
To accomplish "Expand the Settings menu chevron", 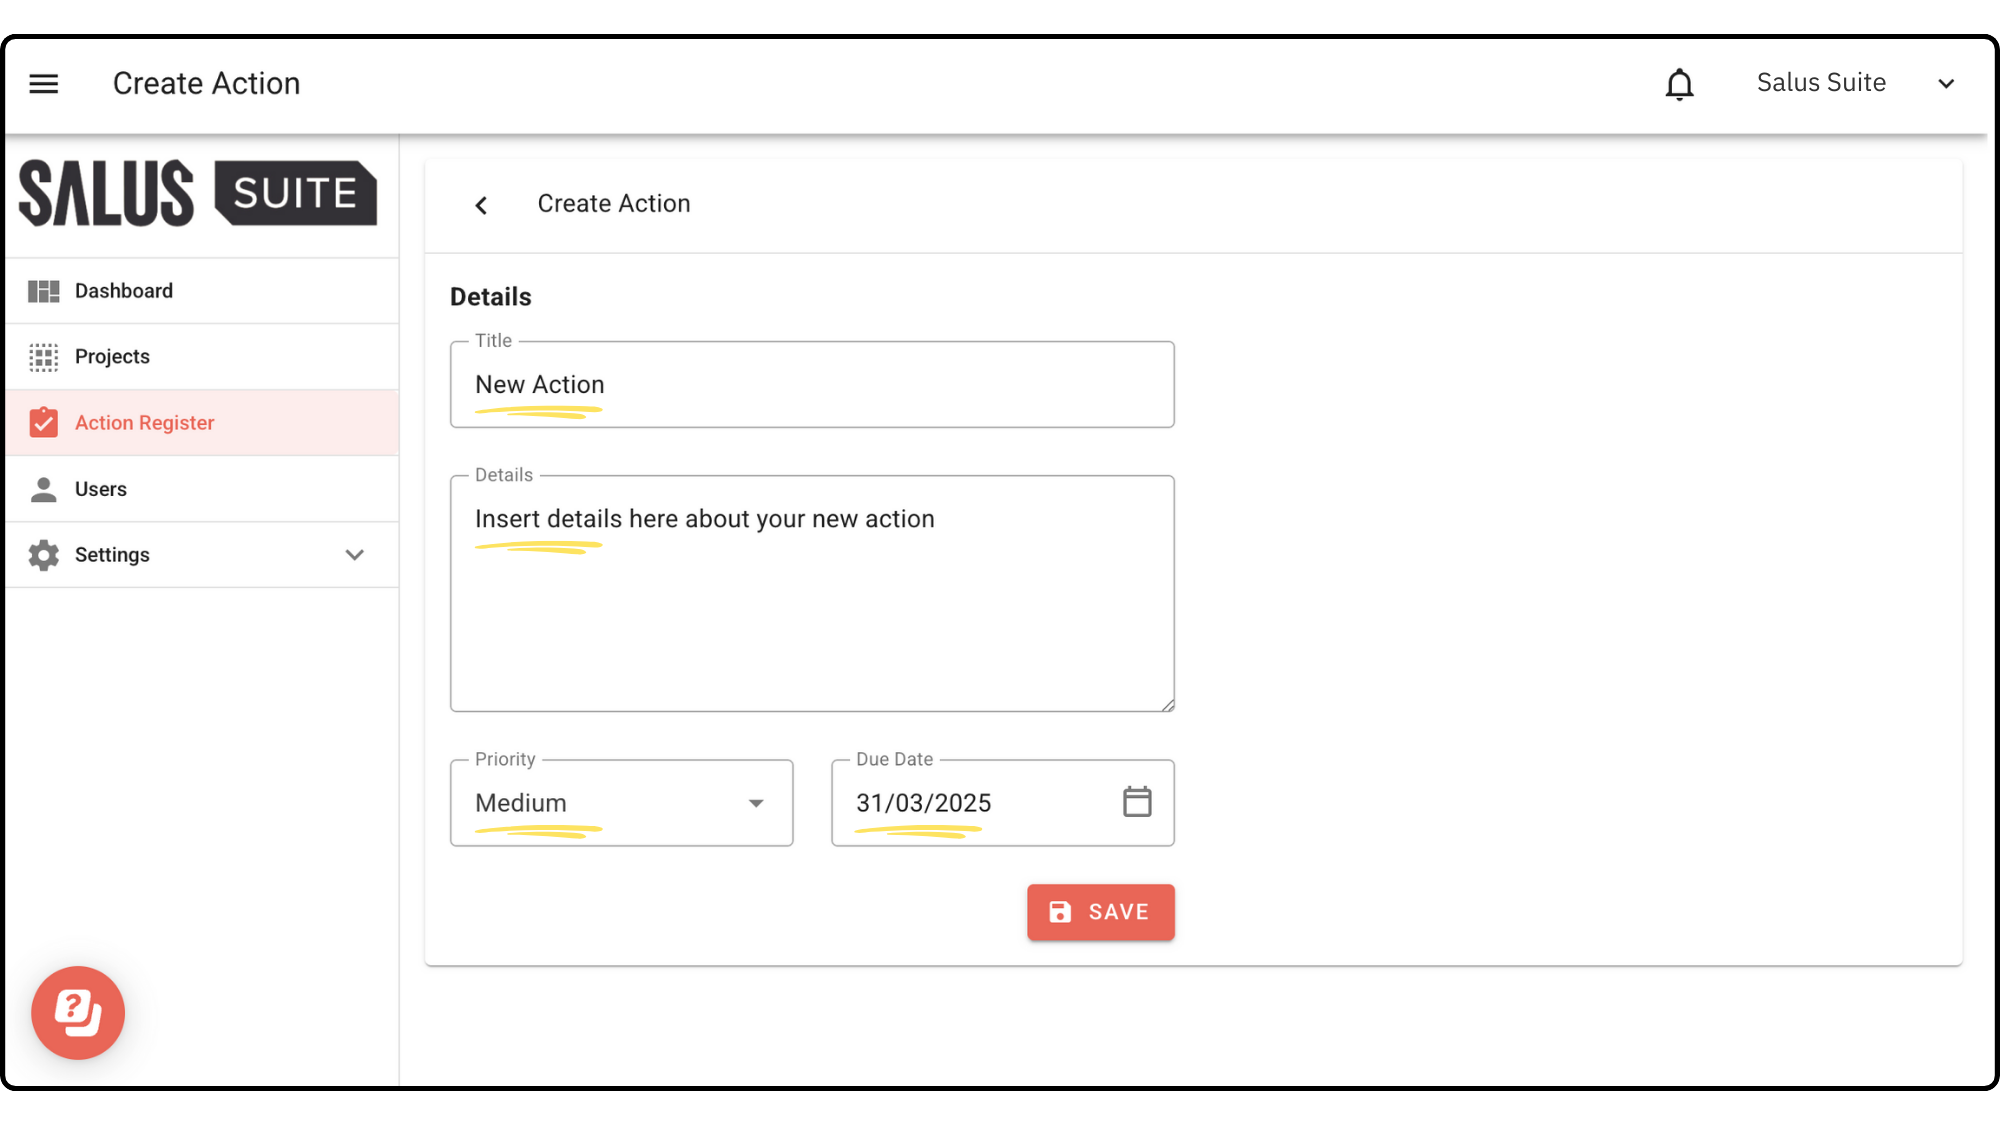I will coord(354,555).
